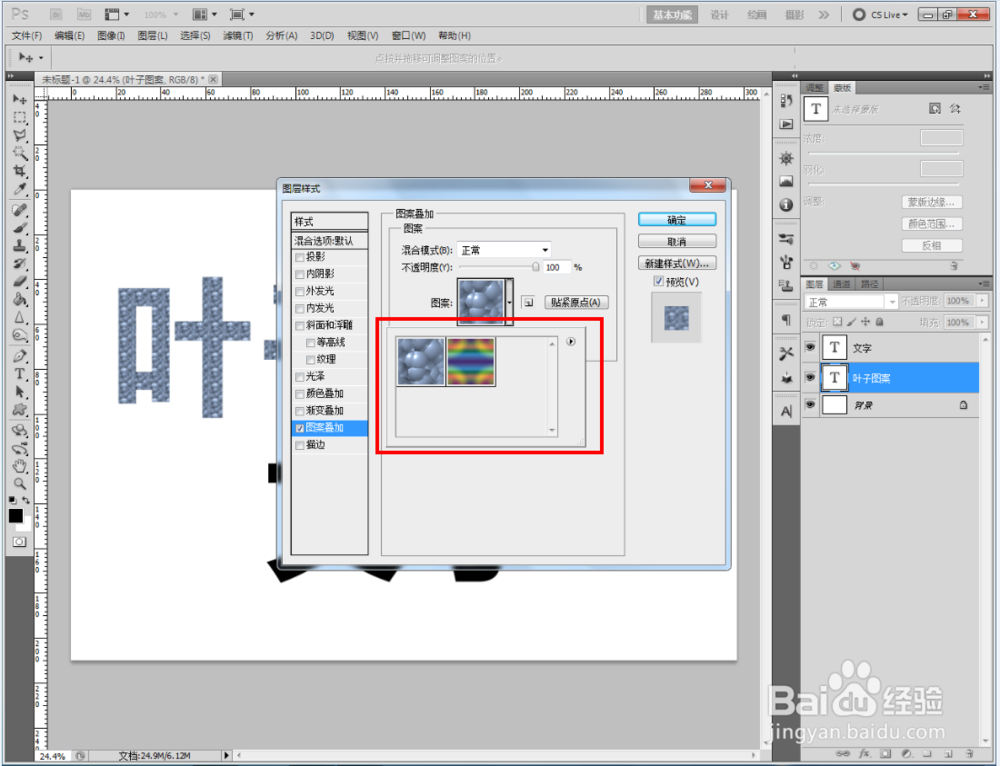Viewport: 1000px width, 766px height.
Task: Select the Path Selection arrow tool
Action: click(20, 392)
